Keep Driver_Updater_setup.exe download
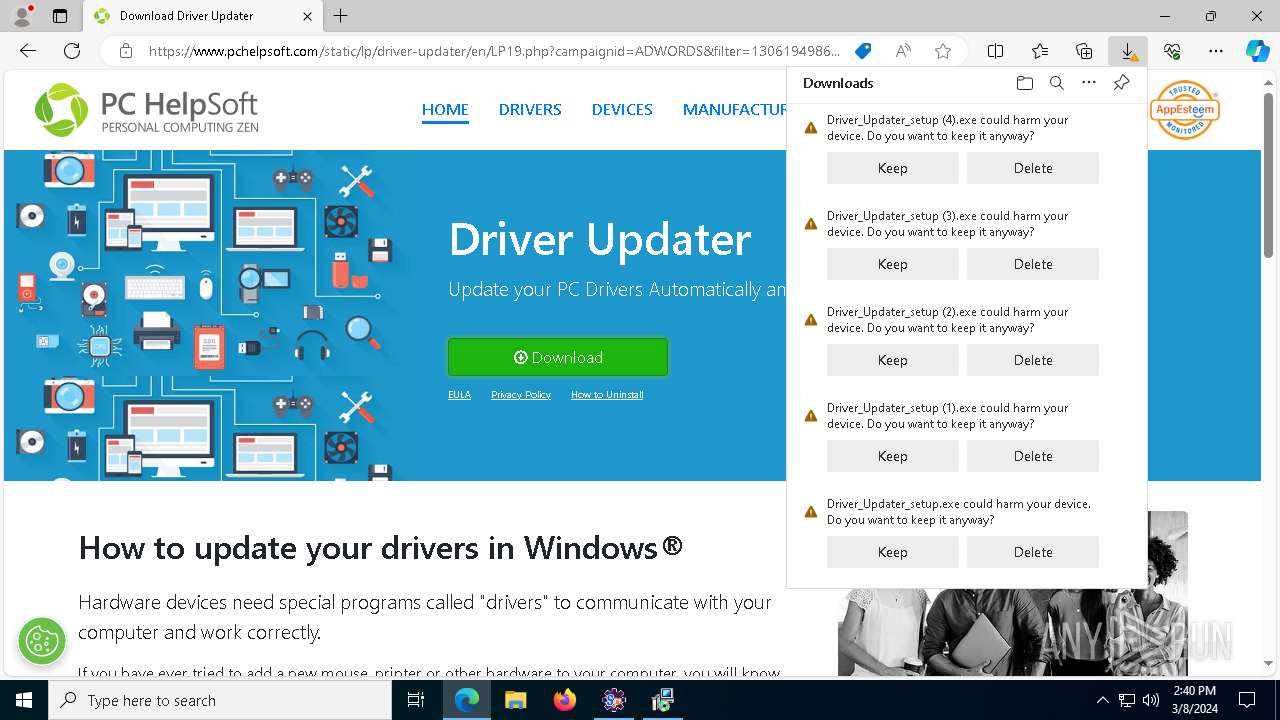 (x=893, y=552)
